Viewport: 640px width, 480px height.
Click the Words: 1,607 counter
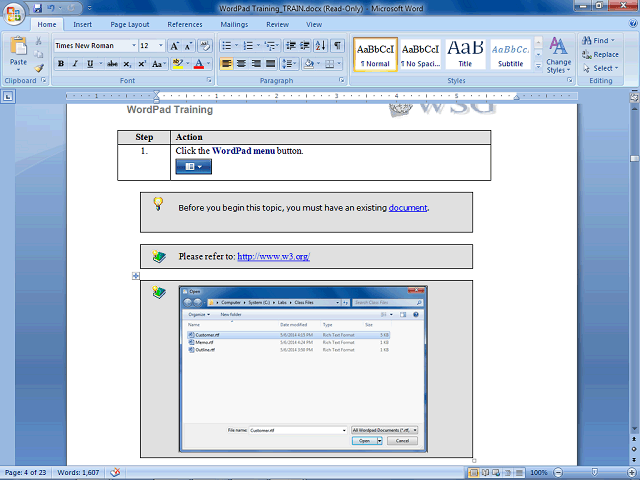(78, 473)
